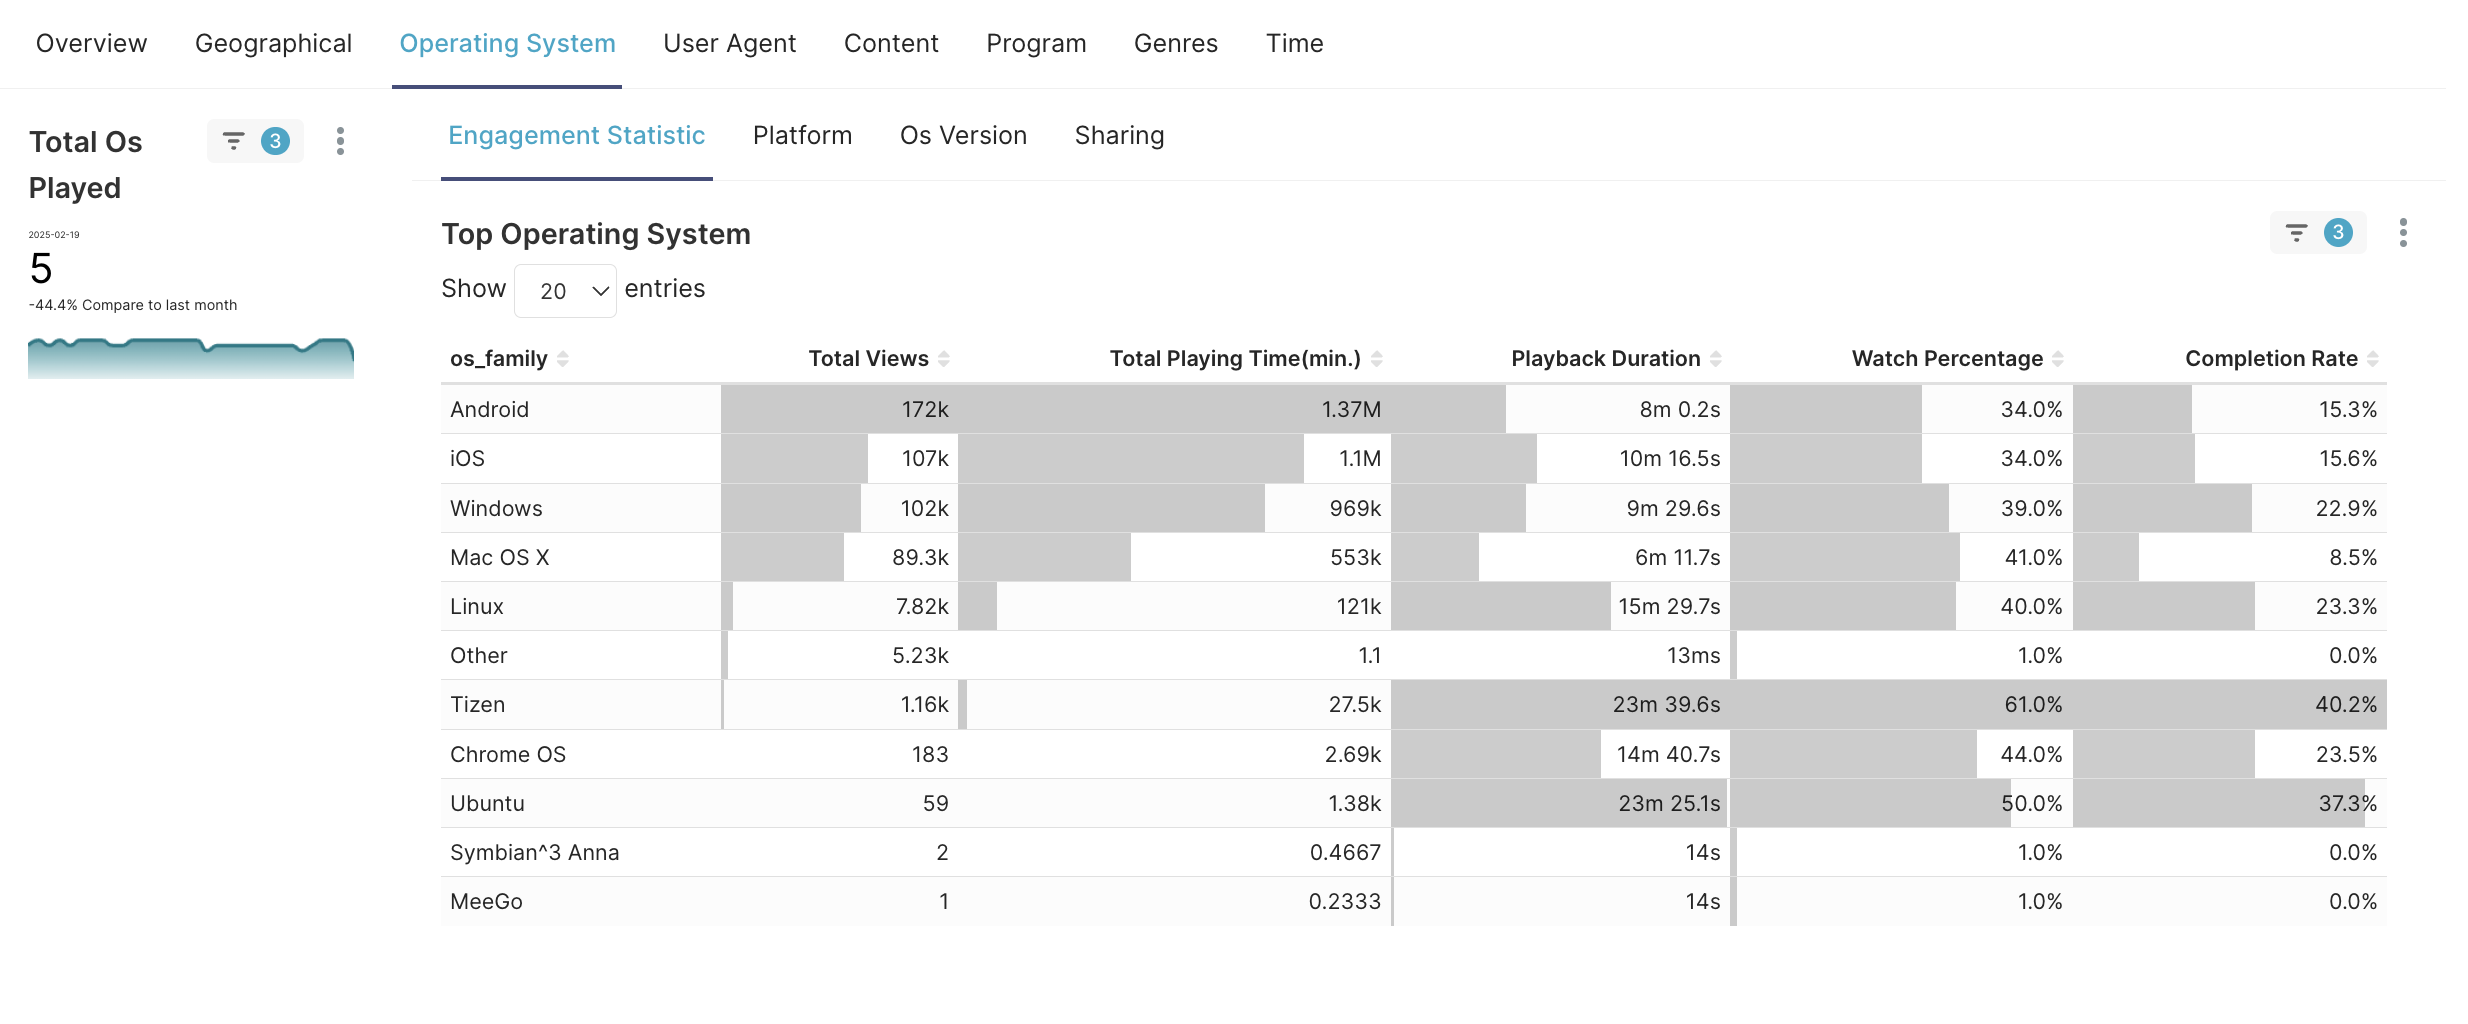Select the Chrome OS row name
Viewport: 2468px width, 1024px height.
pos(507,754)
